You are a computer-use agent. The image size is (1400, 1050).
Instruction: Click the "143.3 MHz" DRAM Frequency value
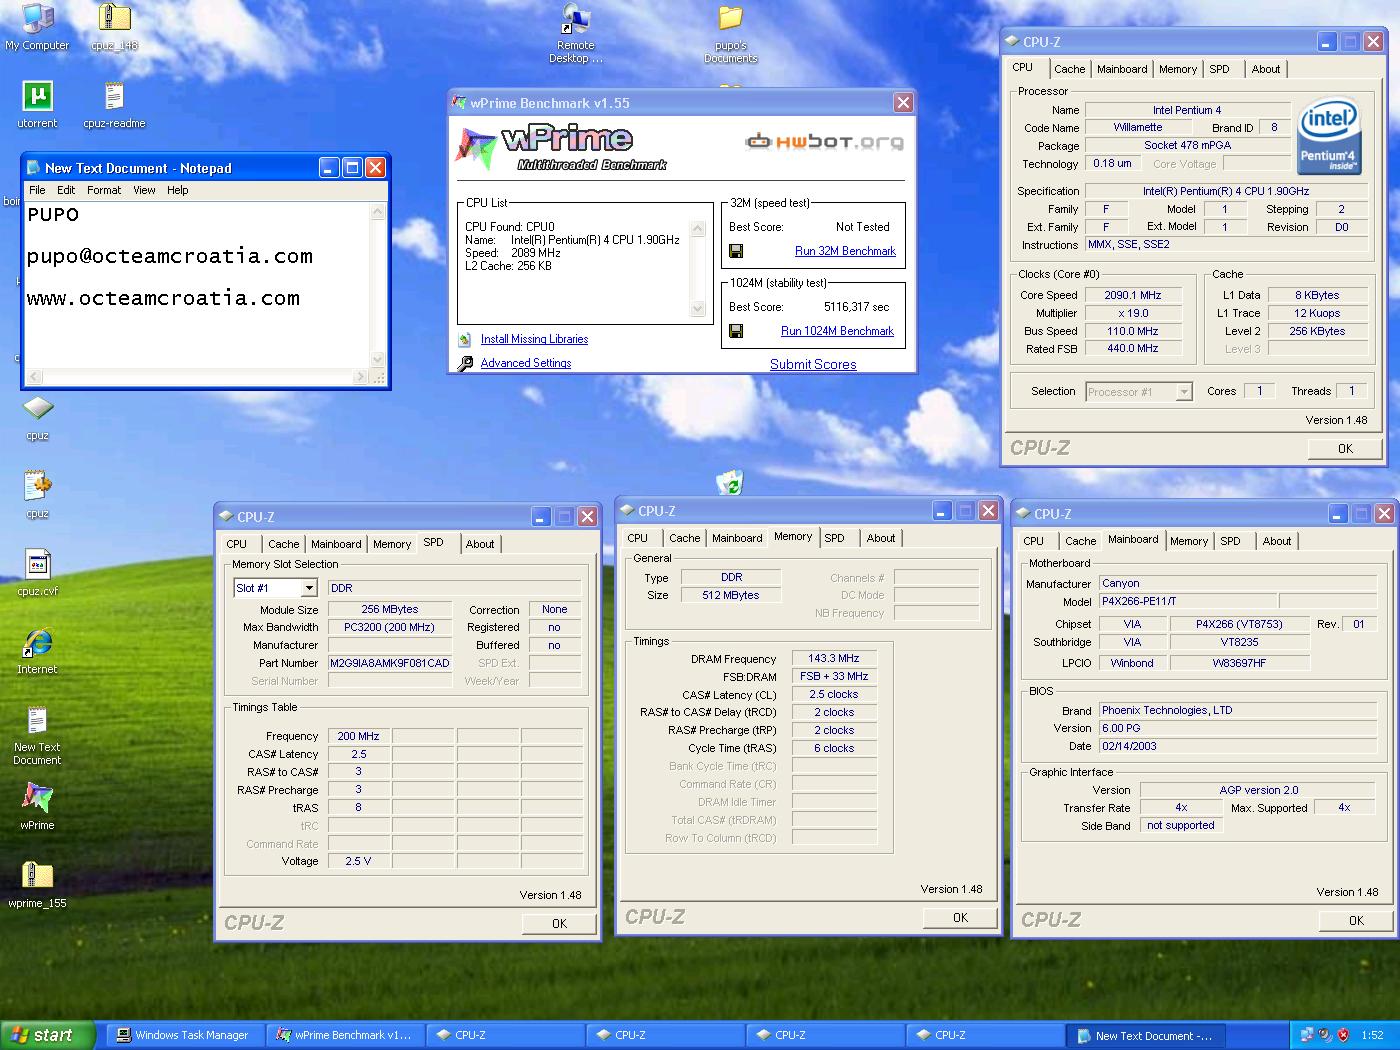(834, 659)
